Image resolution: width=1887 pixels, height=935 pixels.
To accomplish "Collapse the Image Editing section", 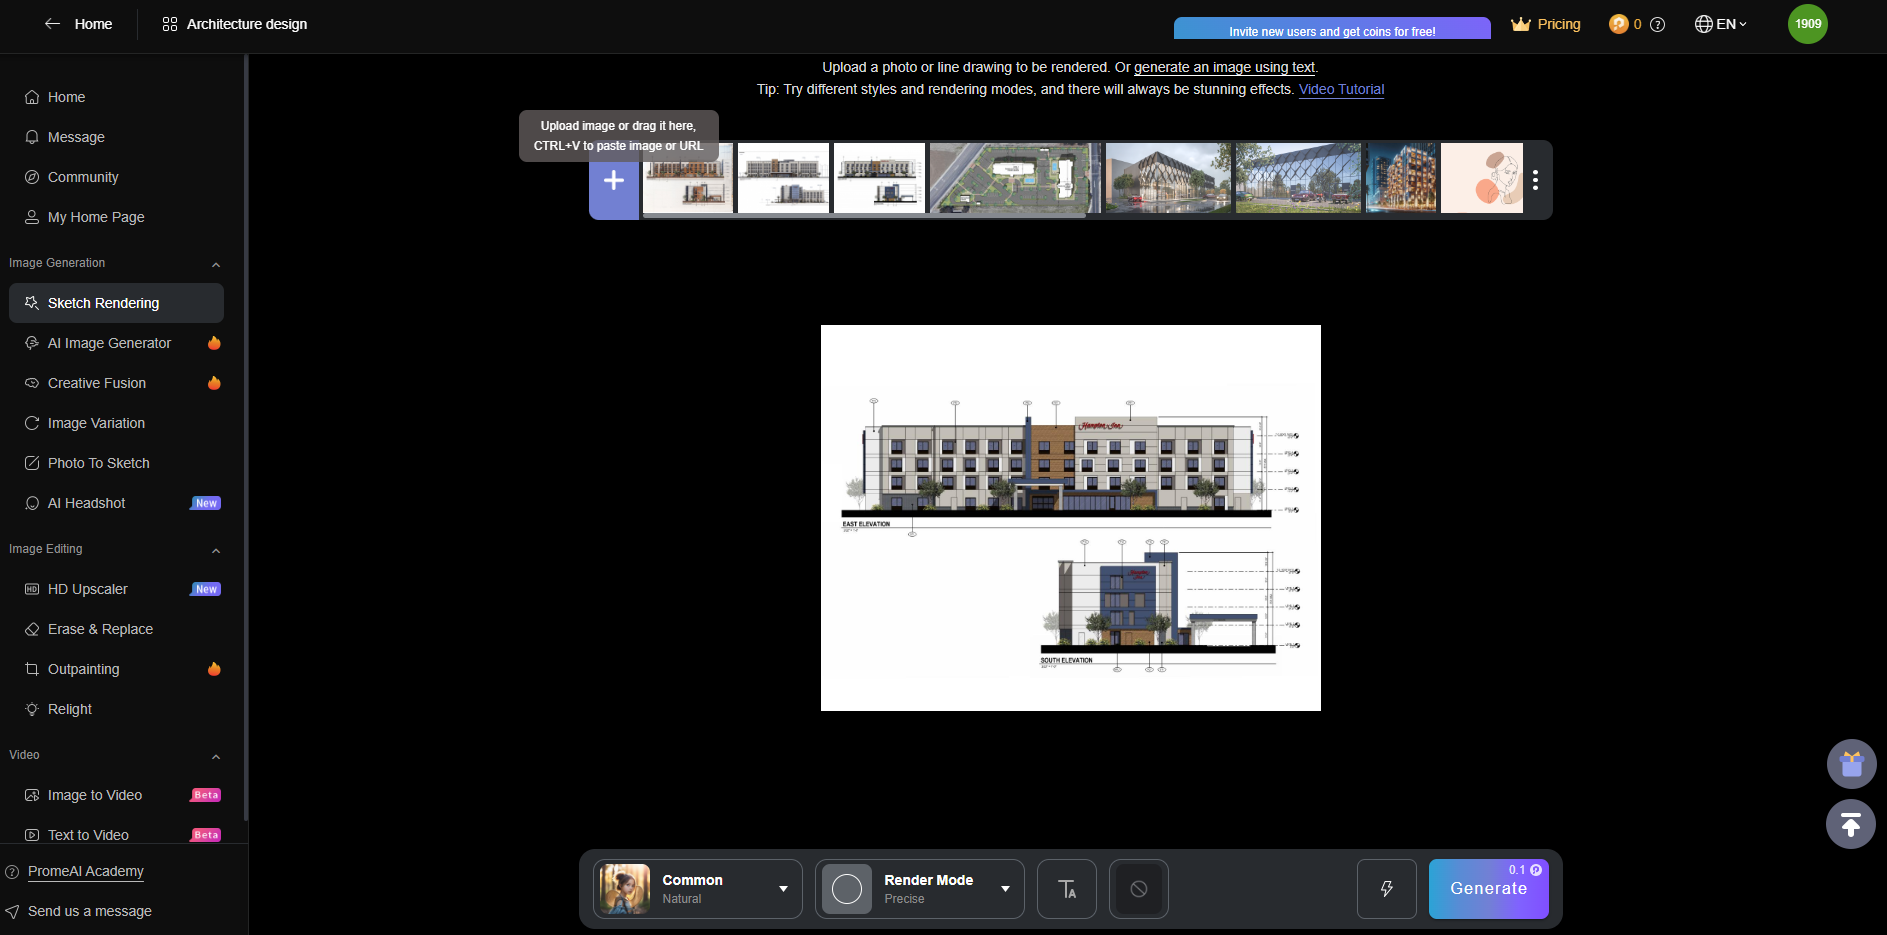I will click(216, 550).
